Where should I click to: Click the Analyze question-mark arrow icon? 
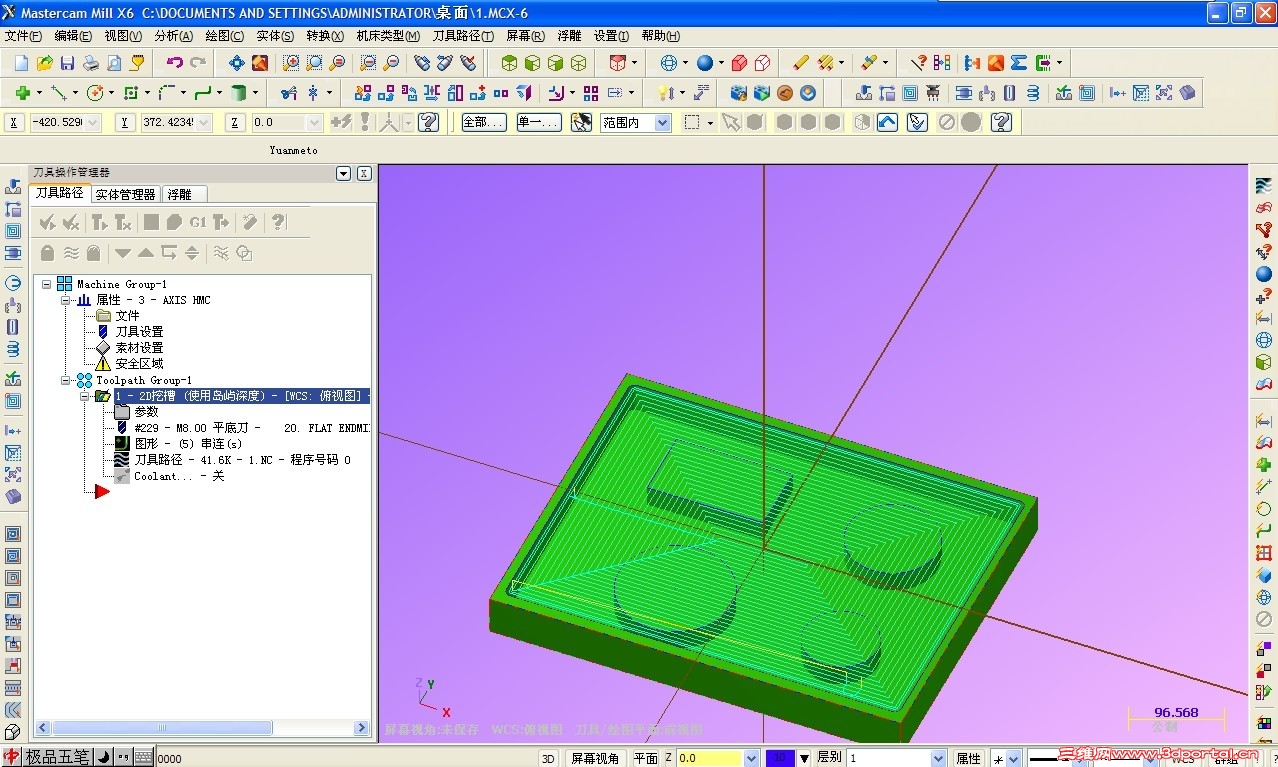918,63
